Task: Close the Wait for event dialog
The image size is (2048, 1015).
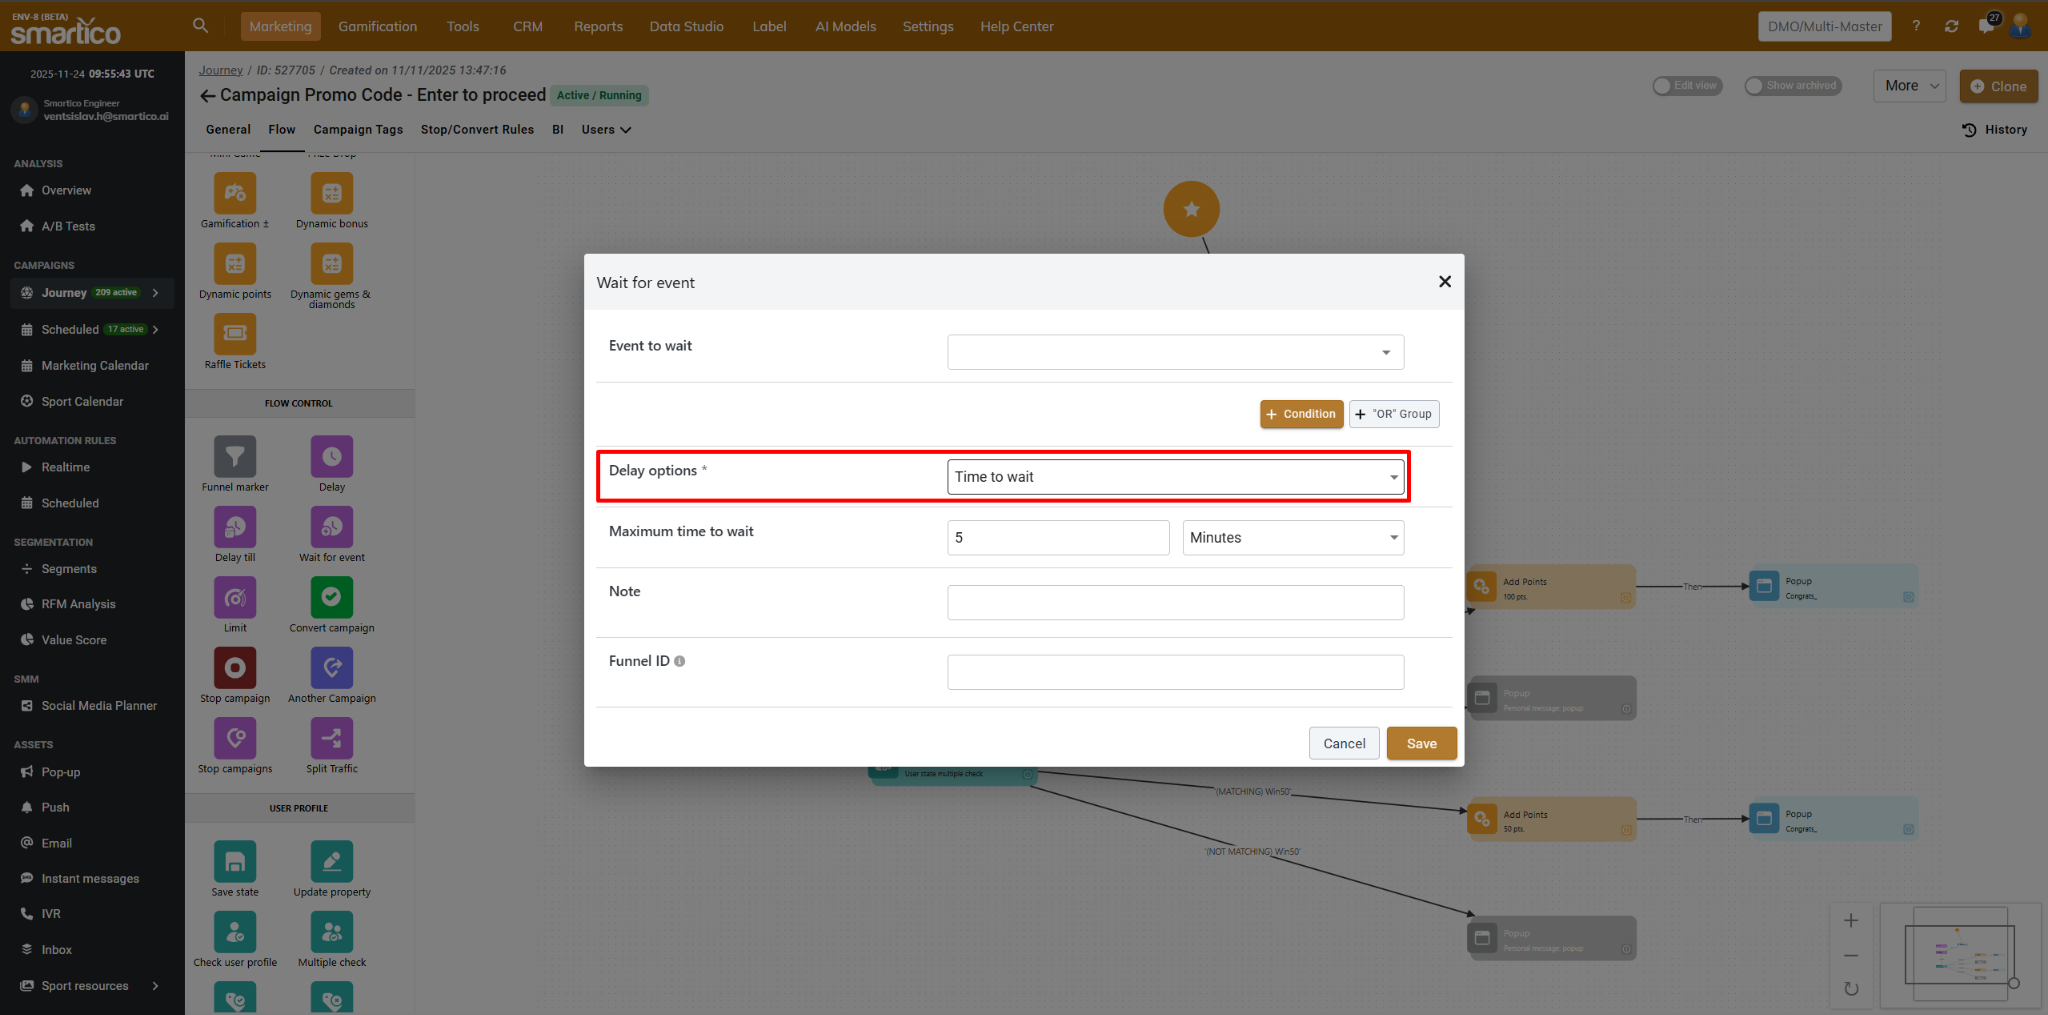Action: click(x=1444, y=282)
